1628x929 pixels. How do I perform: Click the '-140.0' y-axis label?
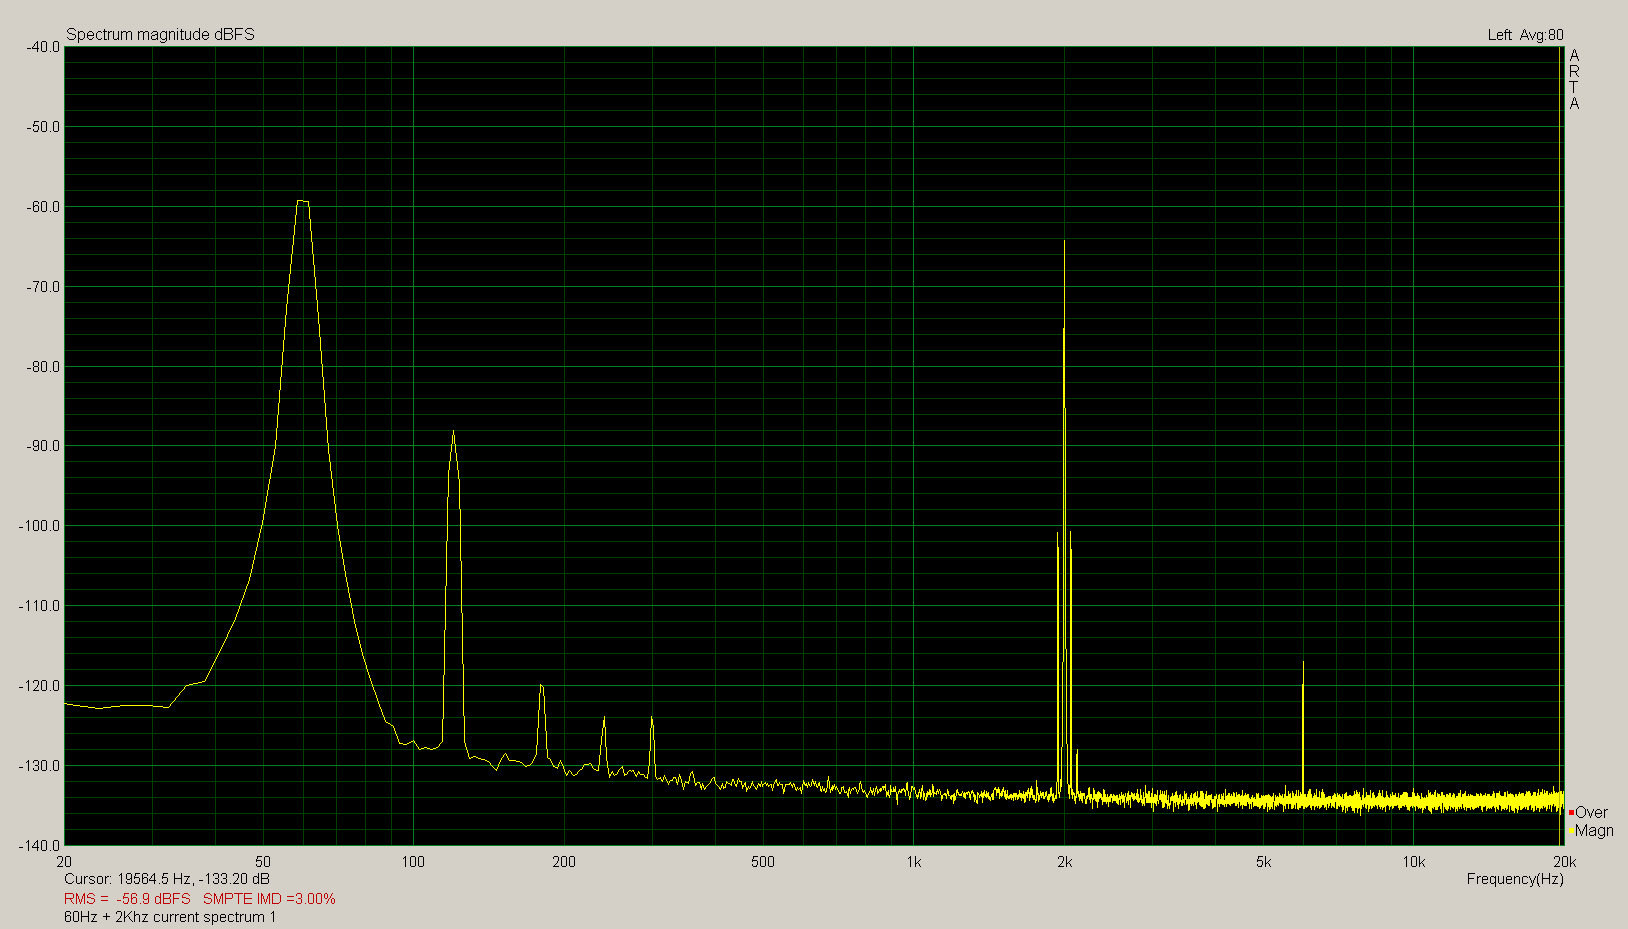coord(39,845)
